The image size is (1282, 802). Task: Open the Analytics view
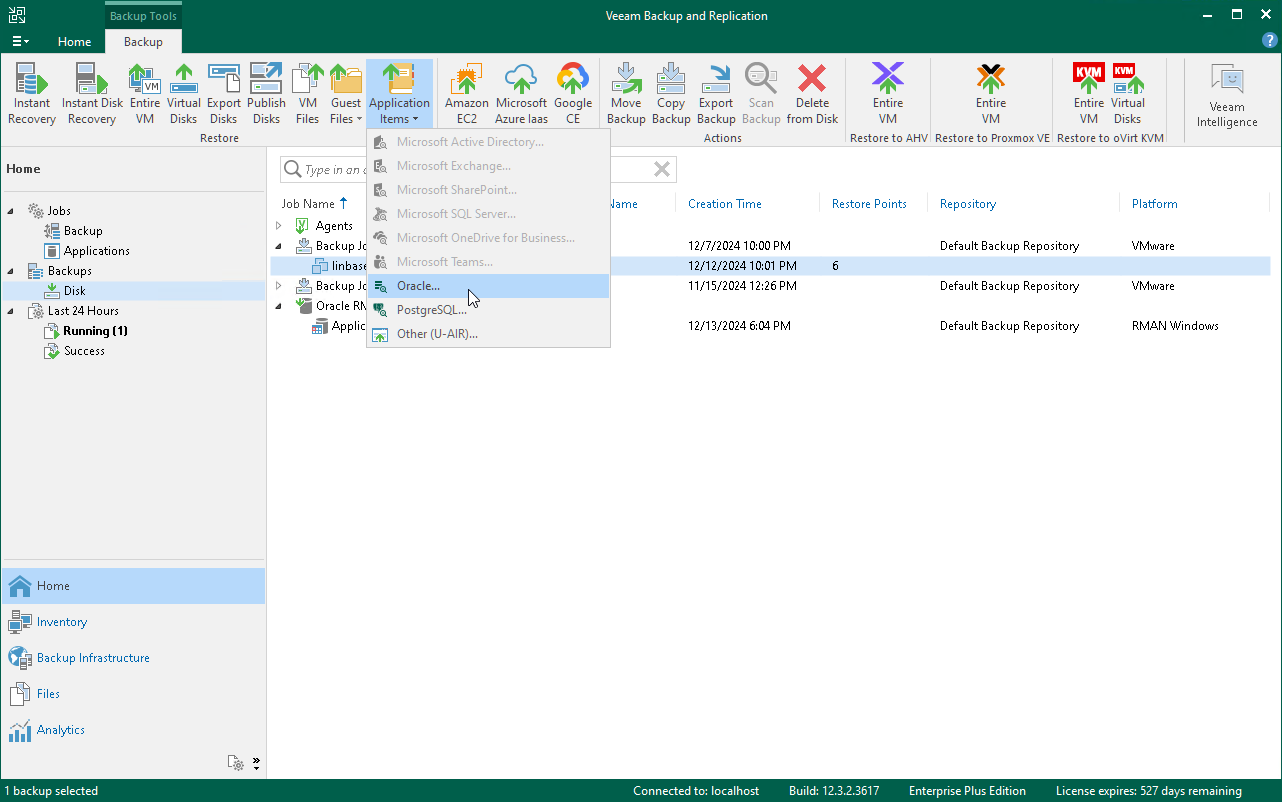[133, 730]
